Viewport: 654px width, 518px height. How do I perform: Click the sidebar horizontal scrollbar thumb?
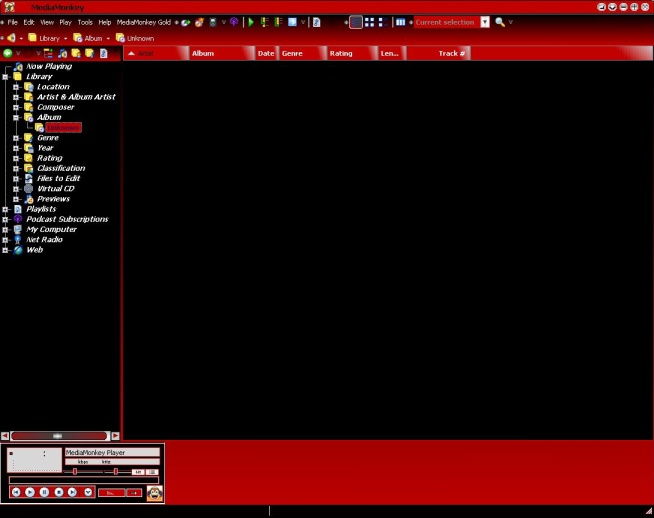pyautogui.click(x=58, y=436)
